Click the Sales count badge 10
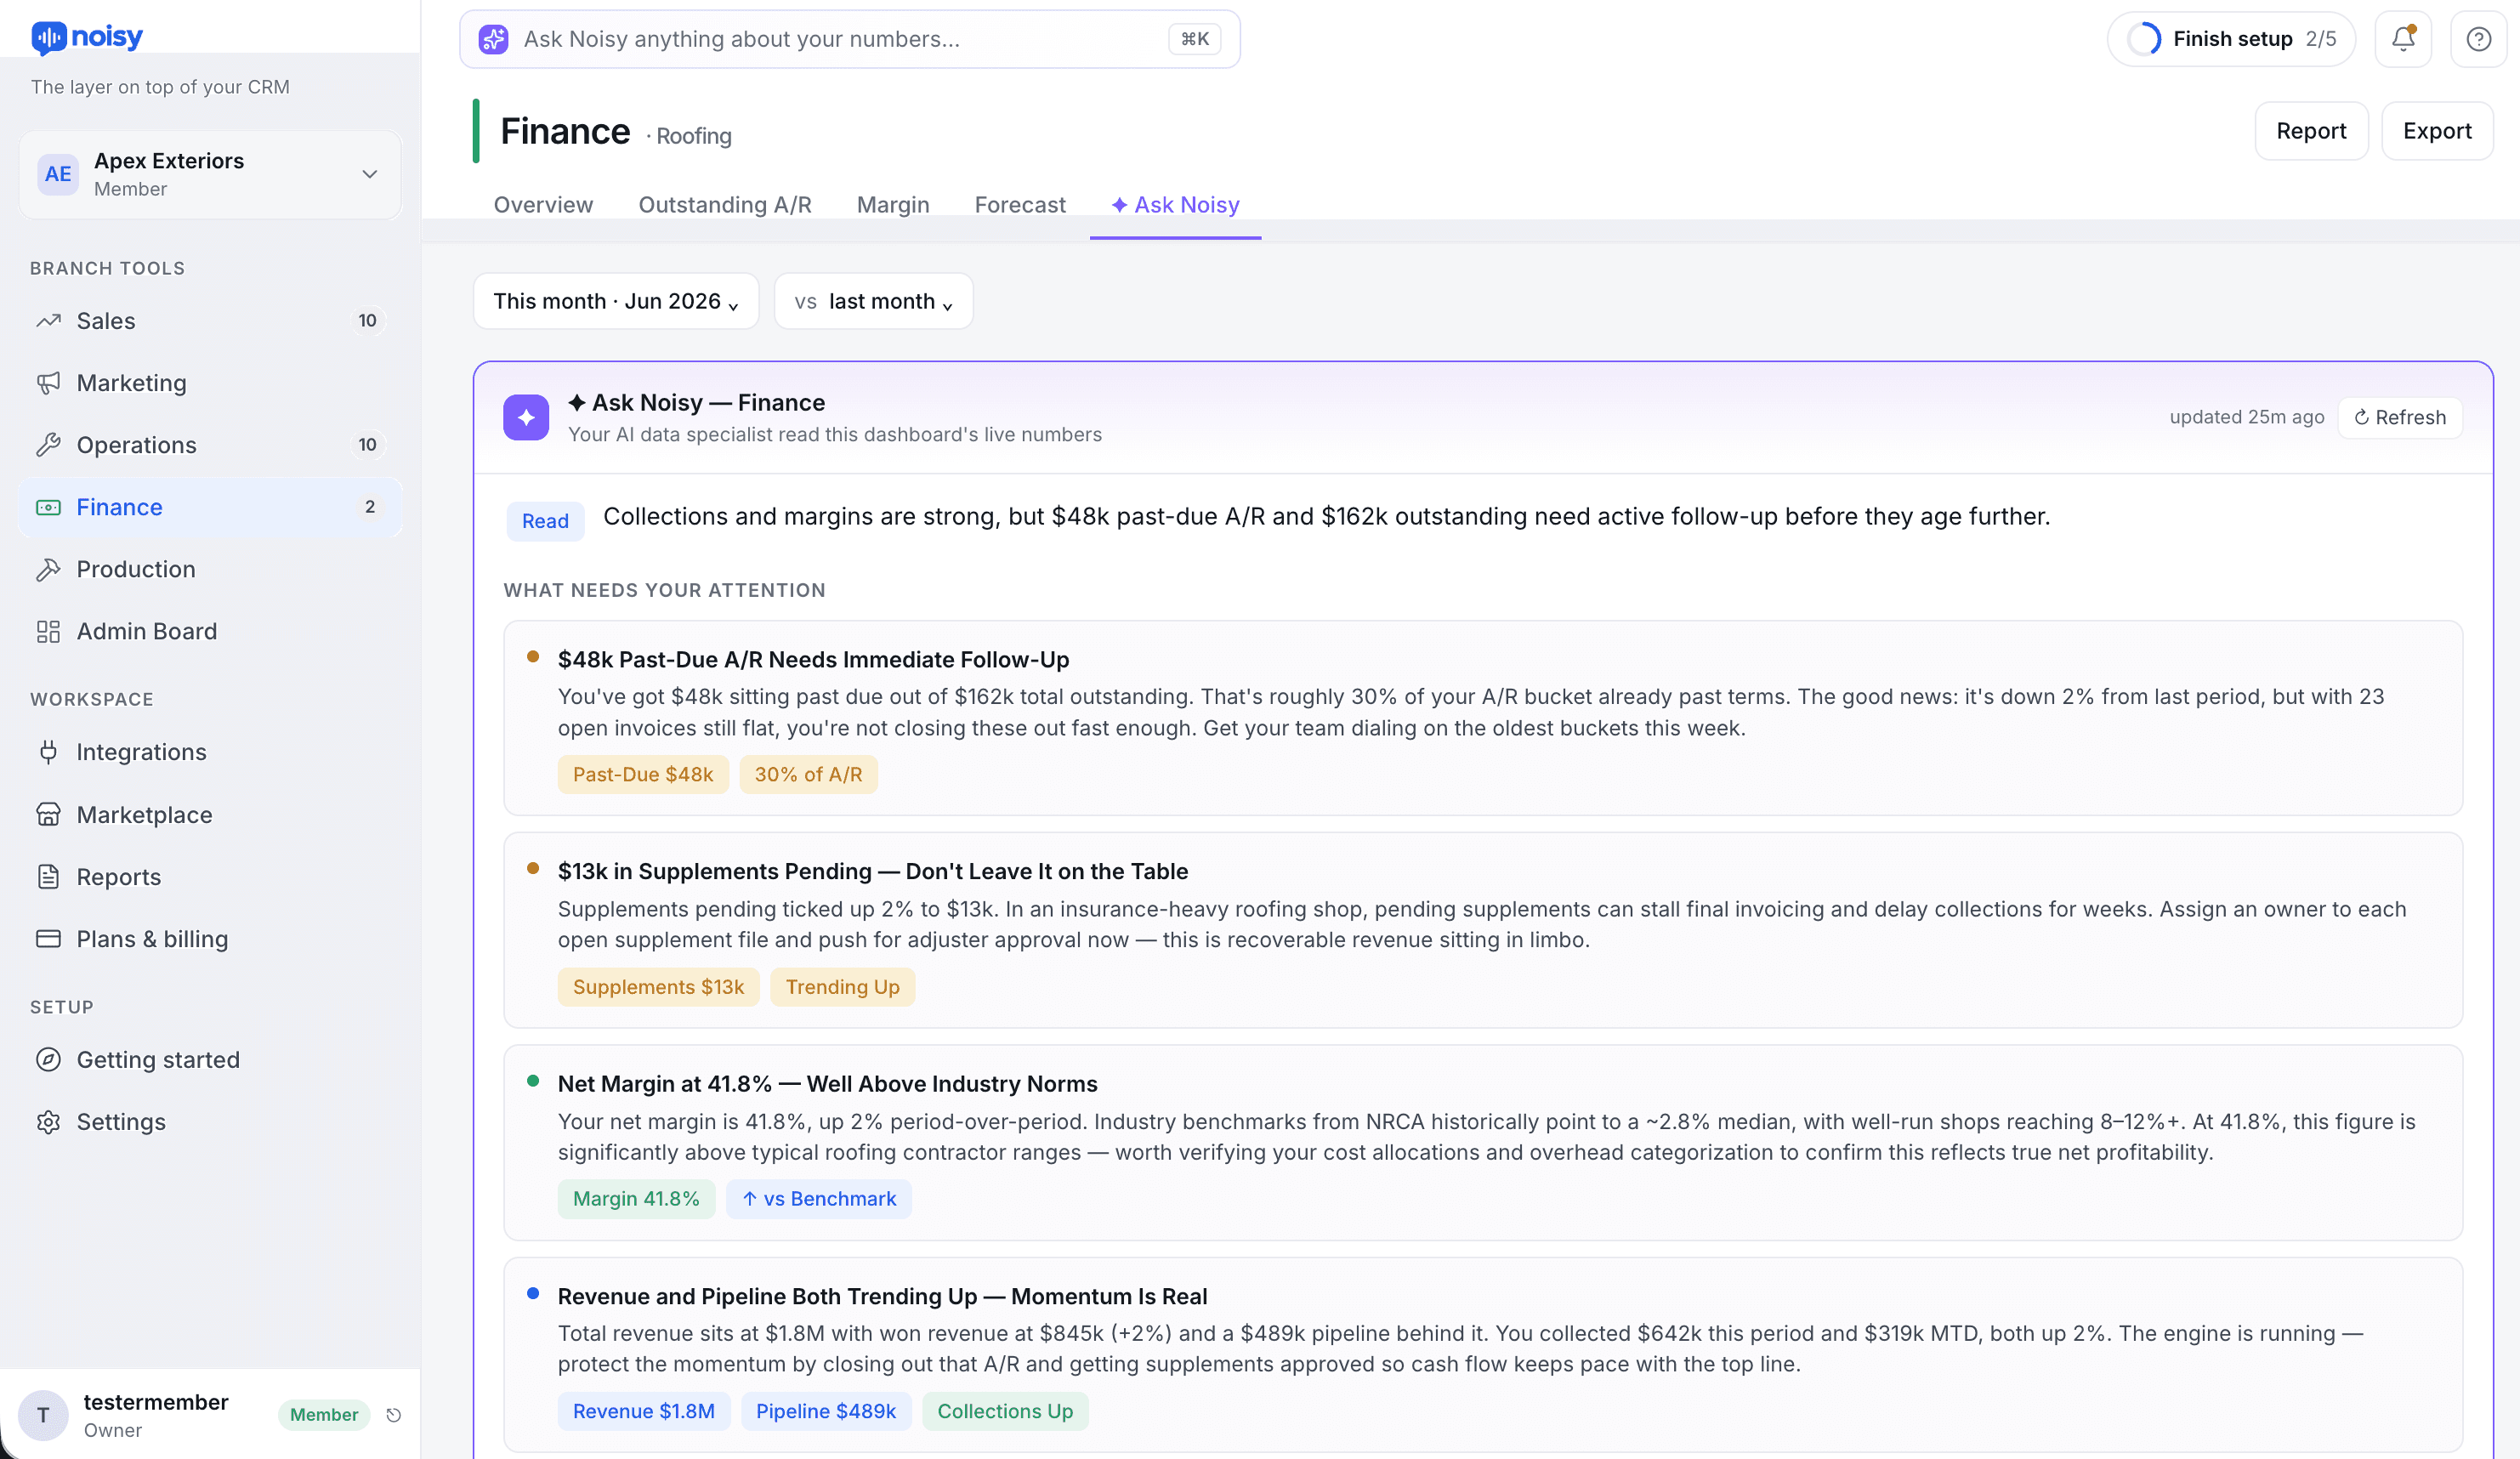The image size is (2520, 1459). click(367, 321)
